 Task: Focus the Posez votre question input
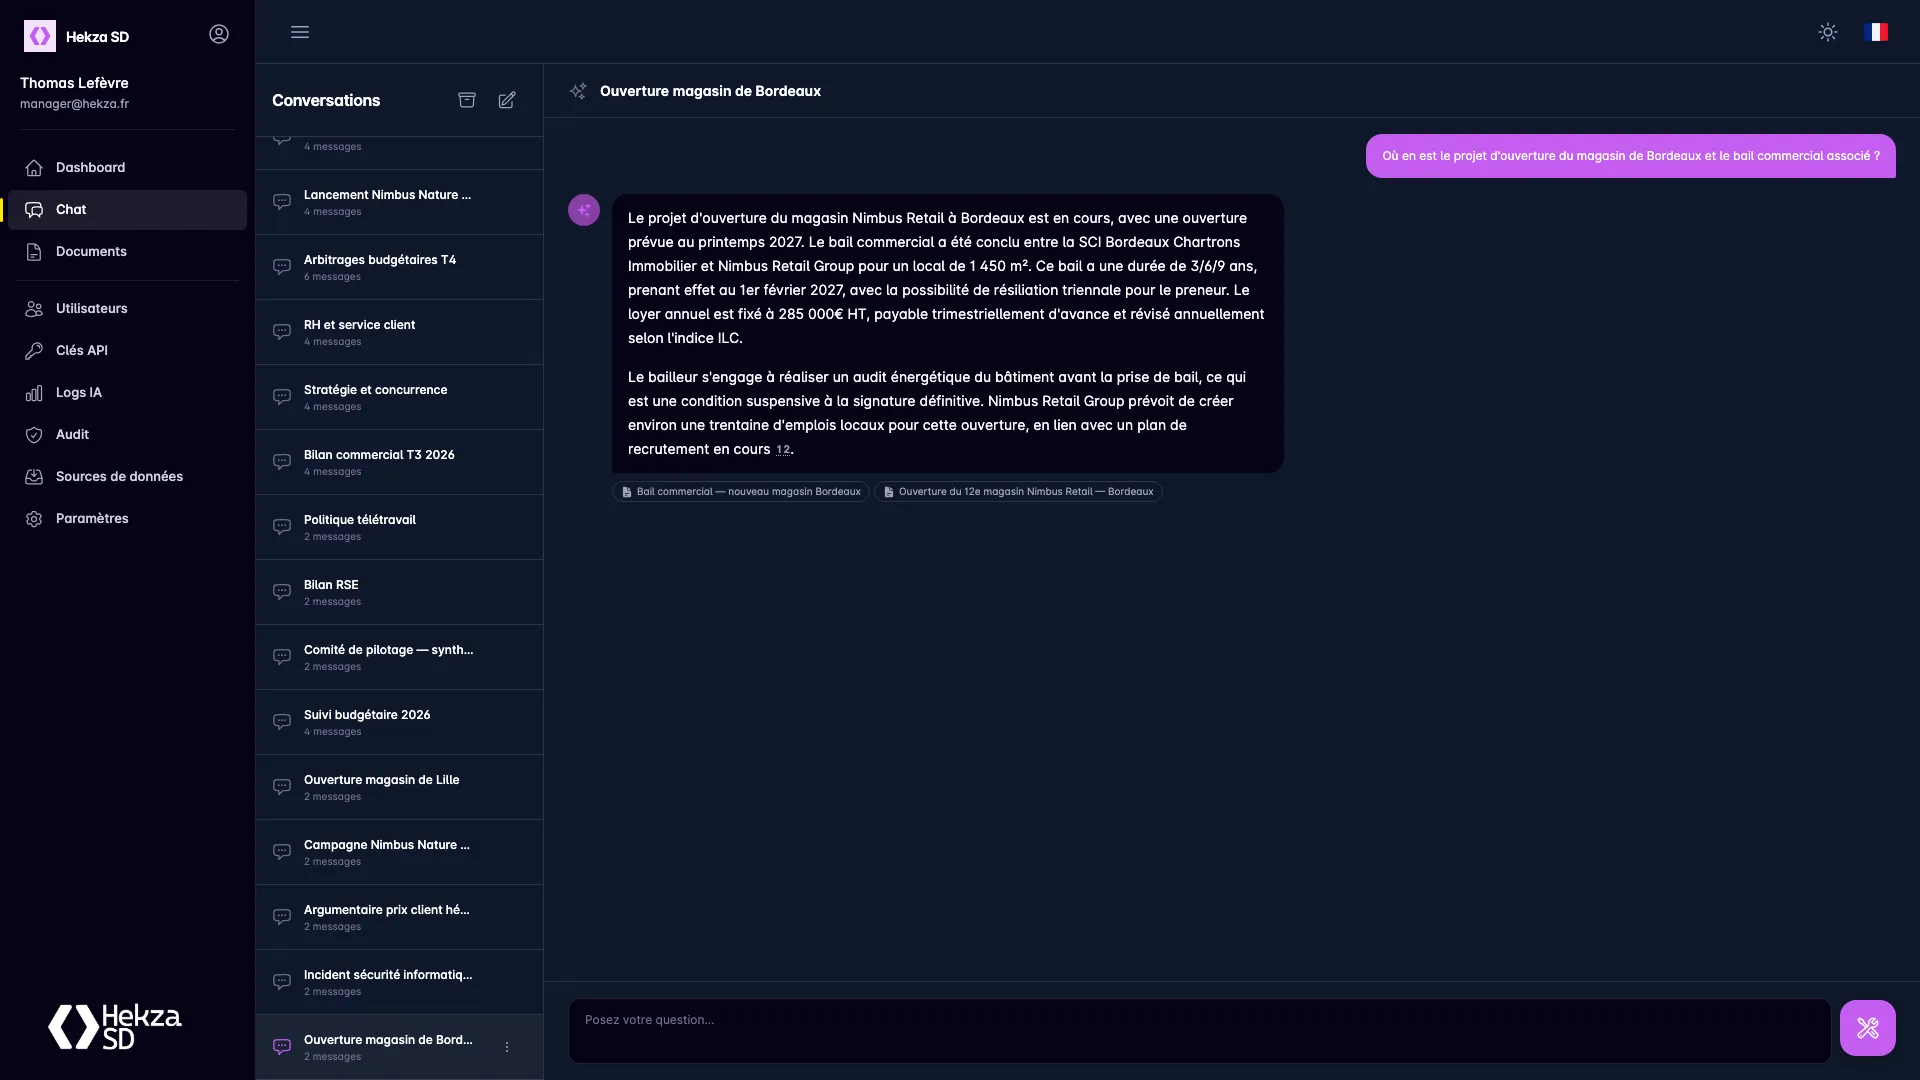tap(1199, 1030)
